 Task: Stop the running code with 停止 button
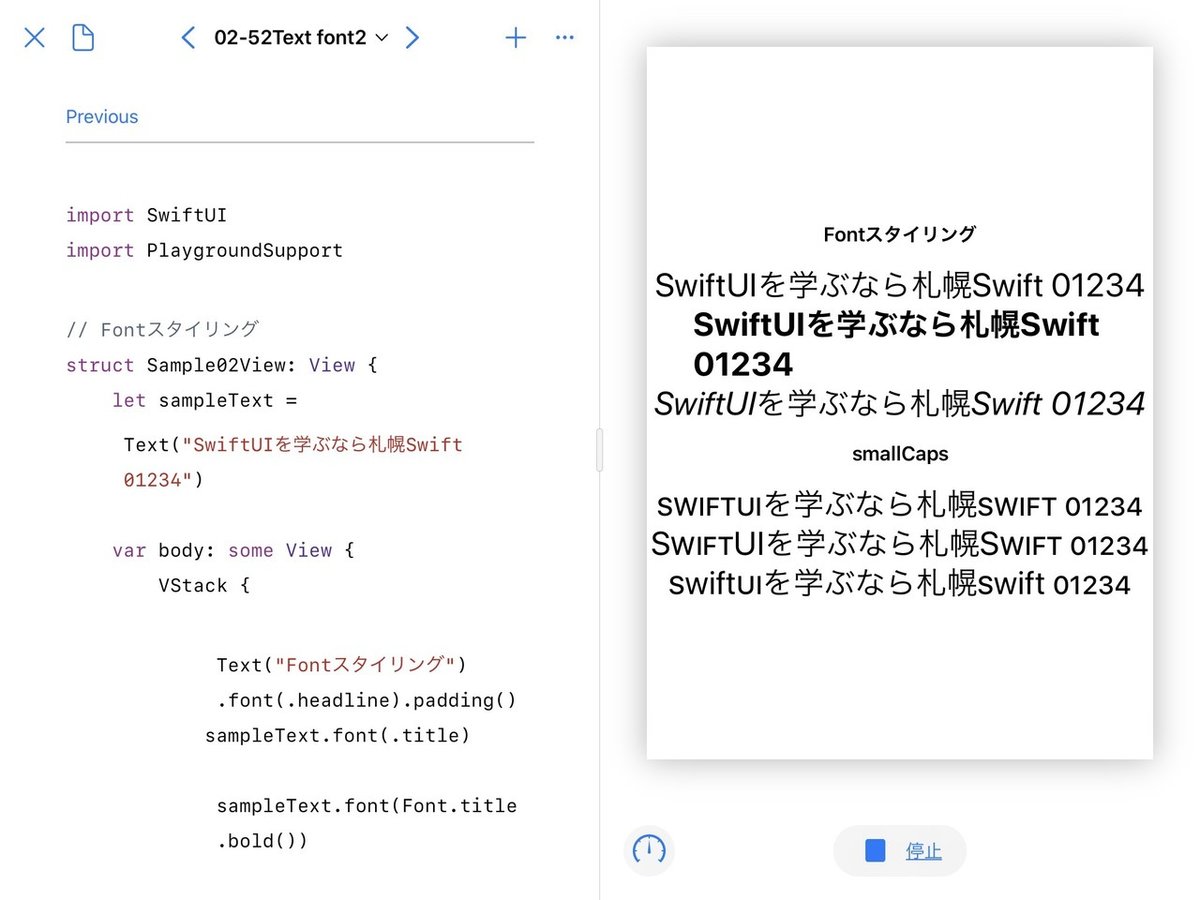900,851
